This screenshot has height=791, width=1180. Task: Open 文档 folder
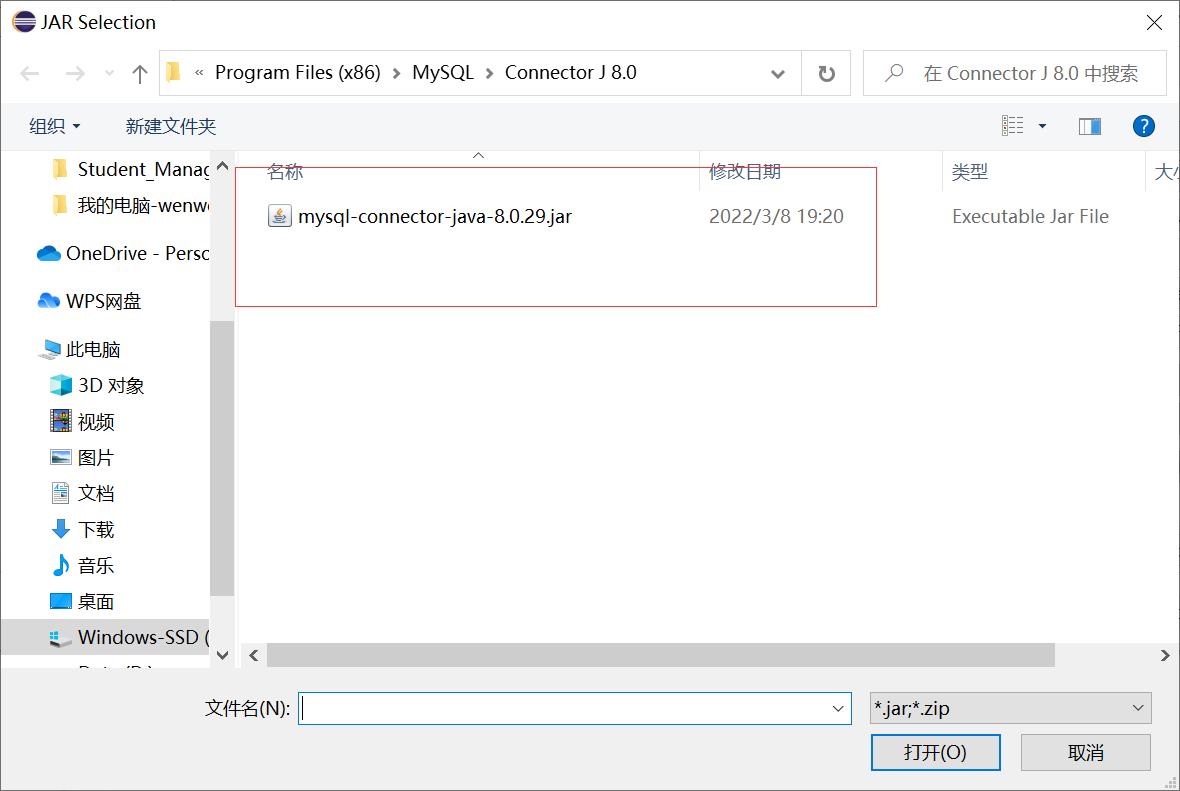click(x=82, y=494)
